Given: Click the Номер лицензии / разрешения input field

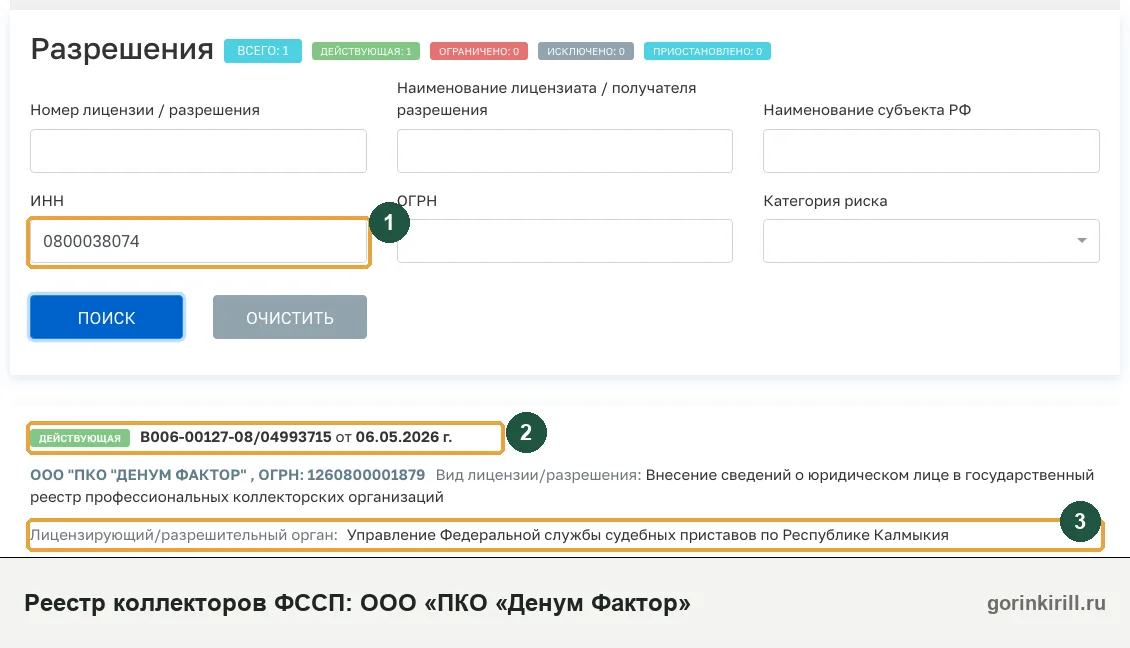Looking at the screenshot, I should 198,151.
